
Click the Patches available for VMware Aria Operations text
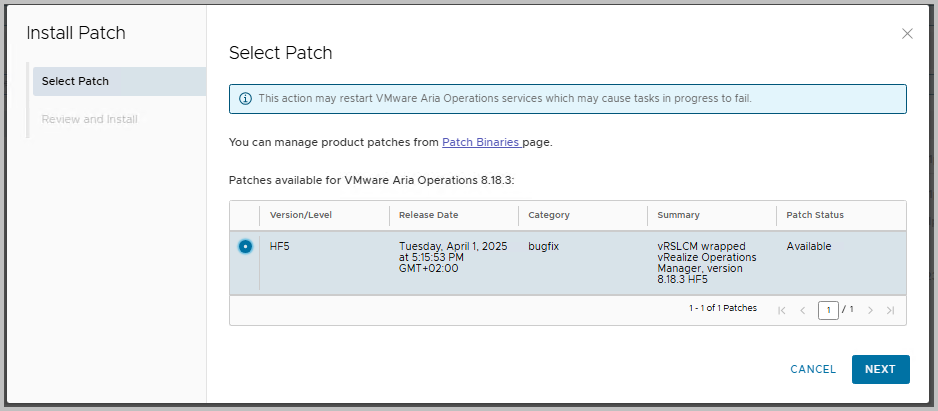(371, 180)
